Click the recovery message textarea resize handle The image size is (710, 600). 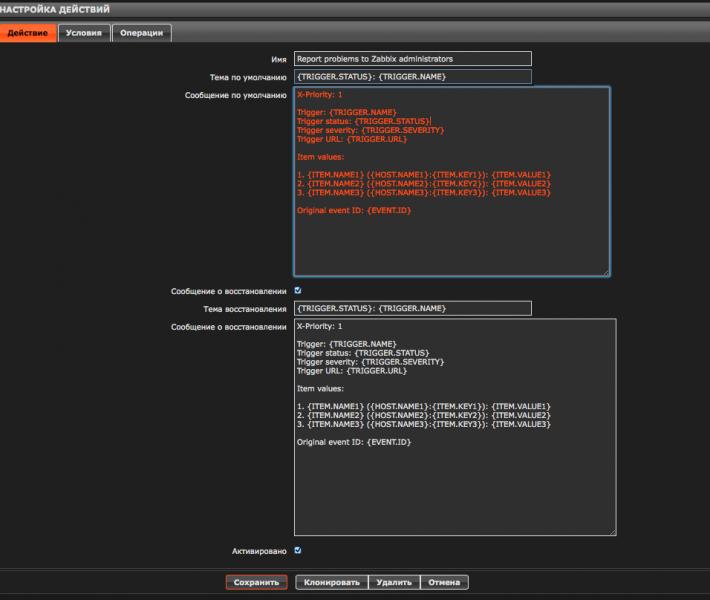click(612, 531)
